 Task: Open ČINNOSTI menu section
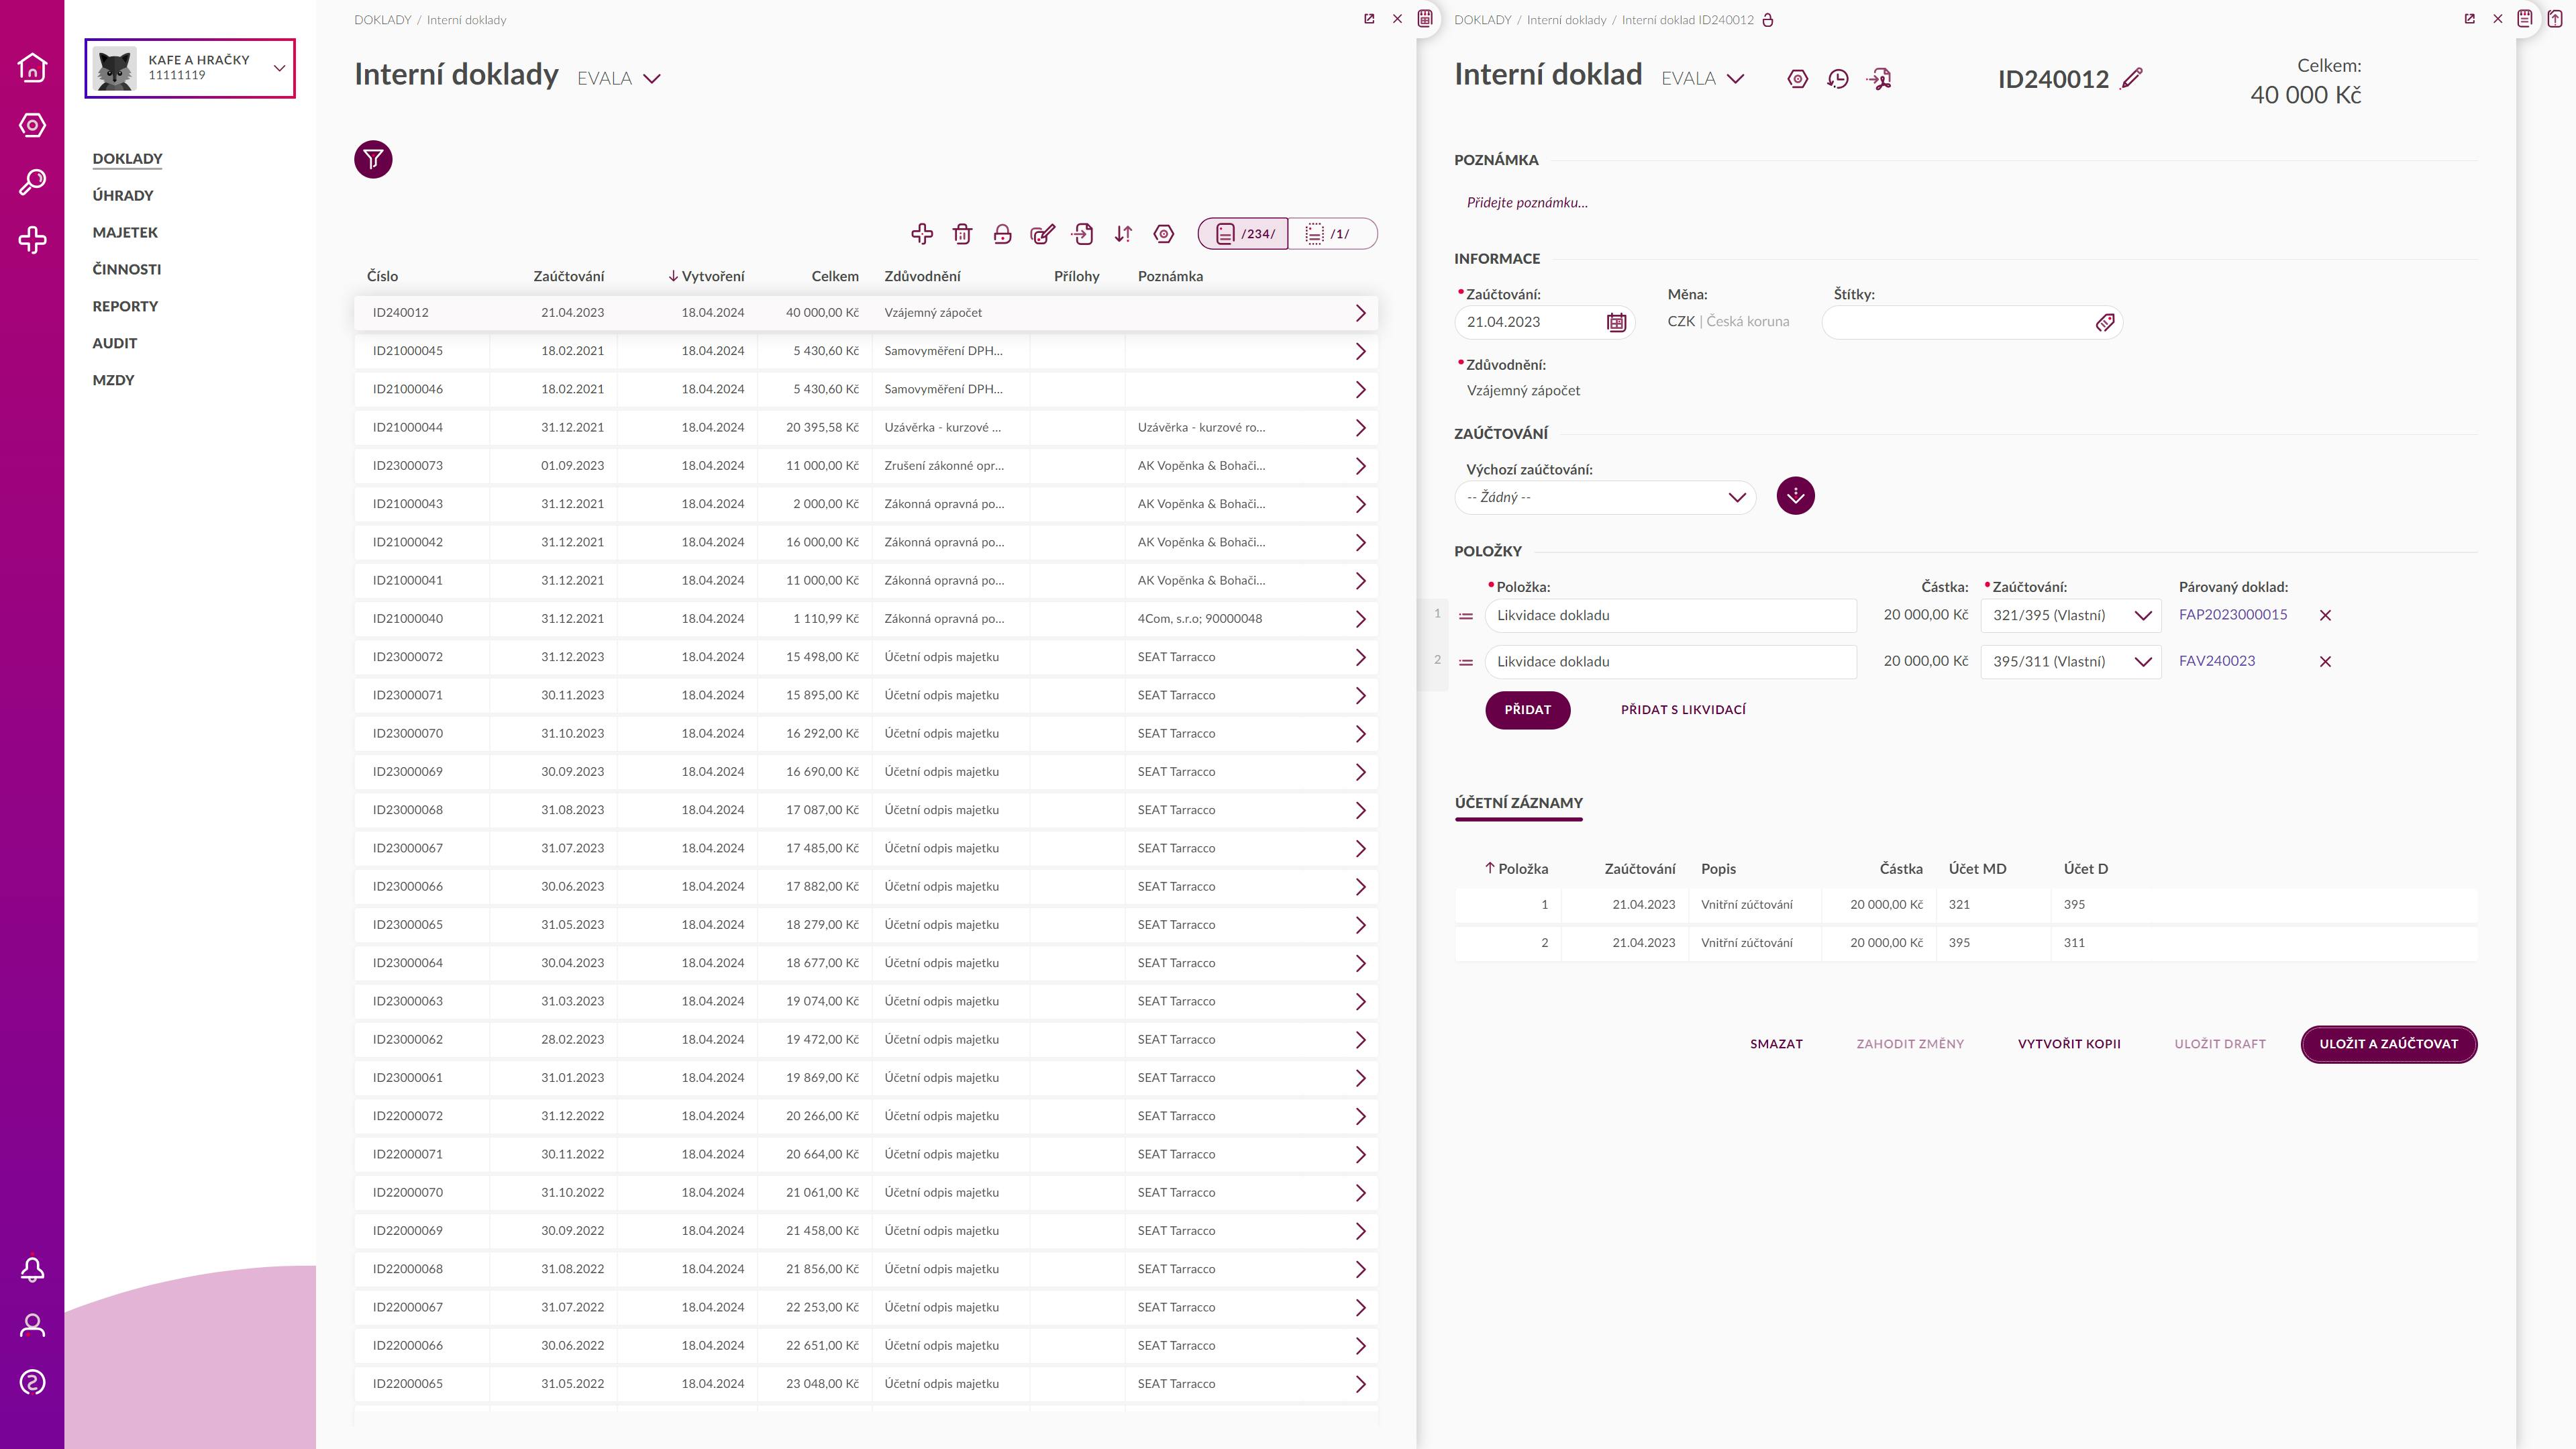[x=127, y=269]
